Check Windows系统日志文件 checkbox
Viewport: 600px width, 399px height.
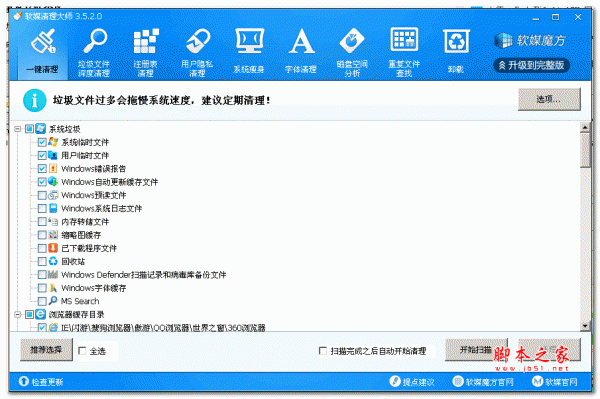click(x=42, y=208)
